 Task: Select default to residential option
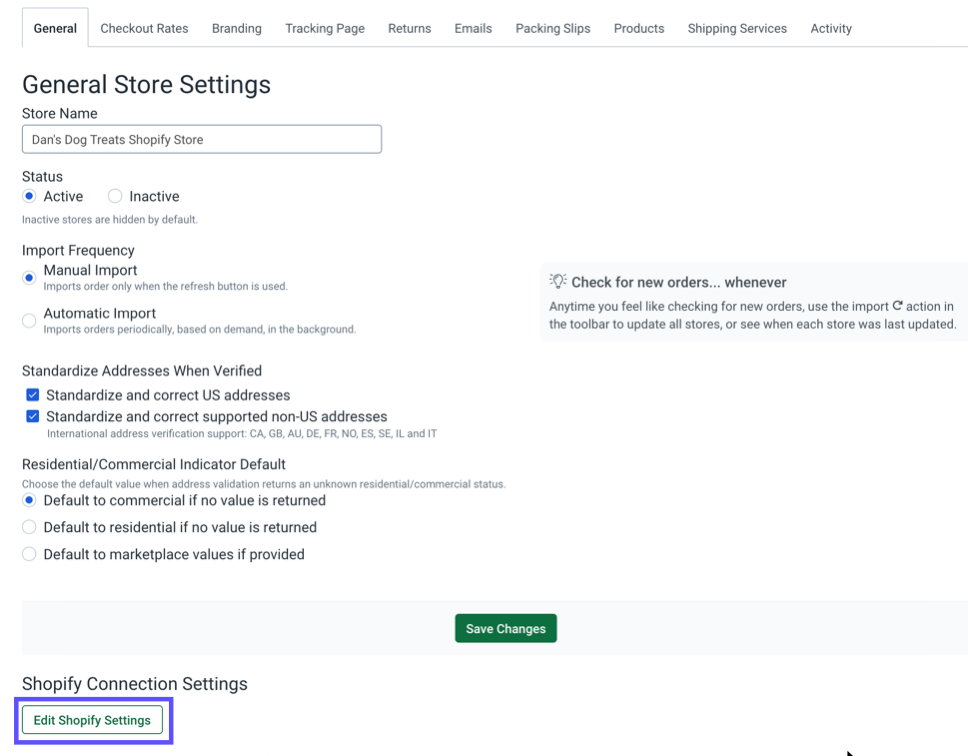29,525
